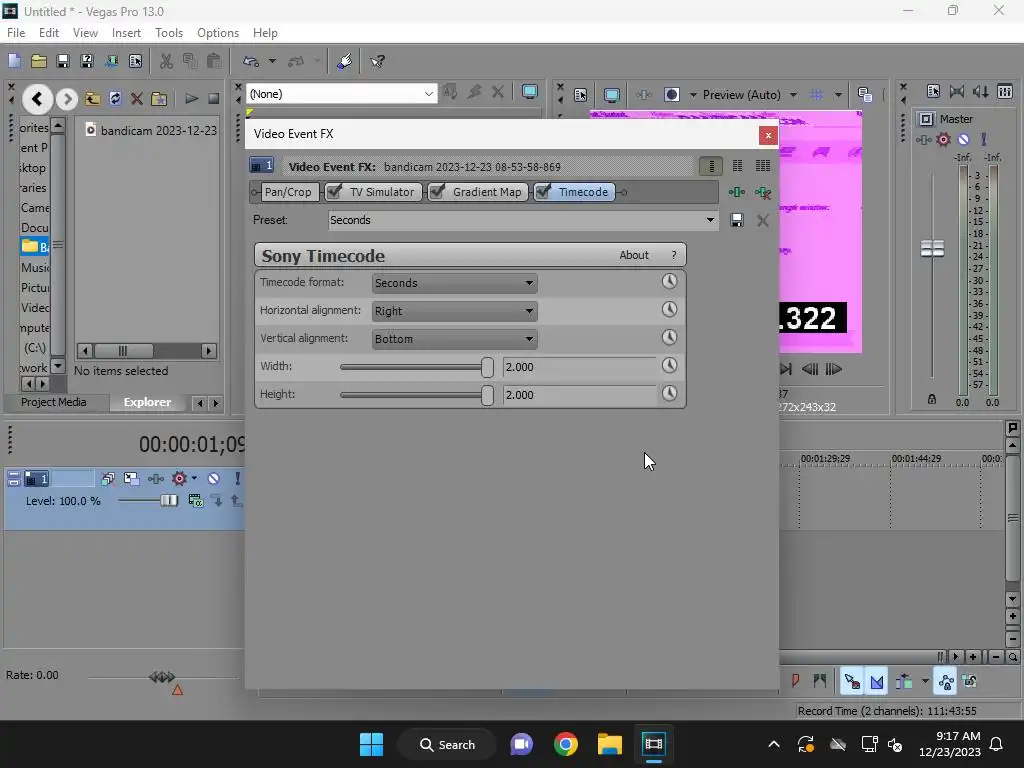Open Copy Snapshot to clipboard icon
Screen dimensions: 1024x768
click(865, 95)
